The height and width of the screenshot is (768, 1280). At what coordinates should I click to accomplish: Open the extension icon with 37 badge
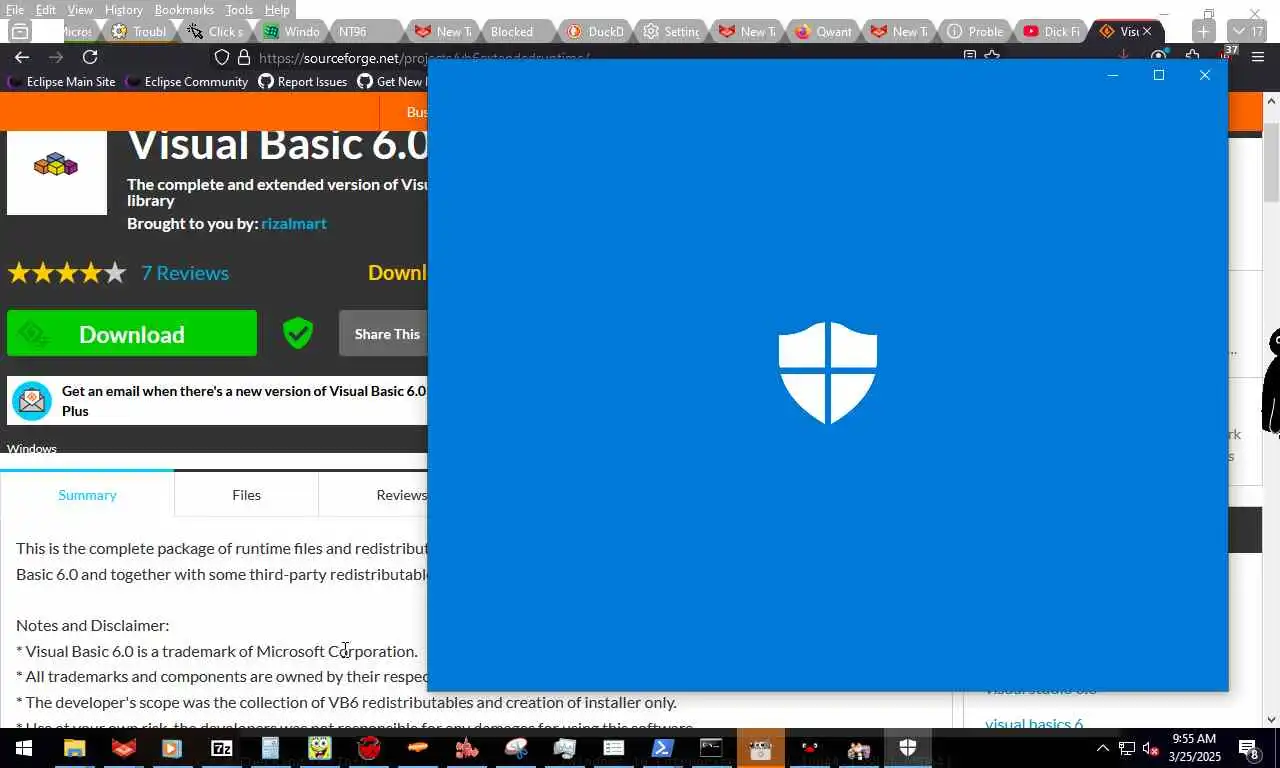click(x=1225, y=55)
